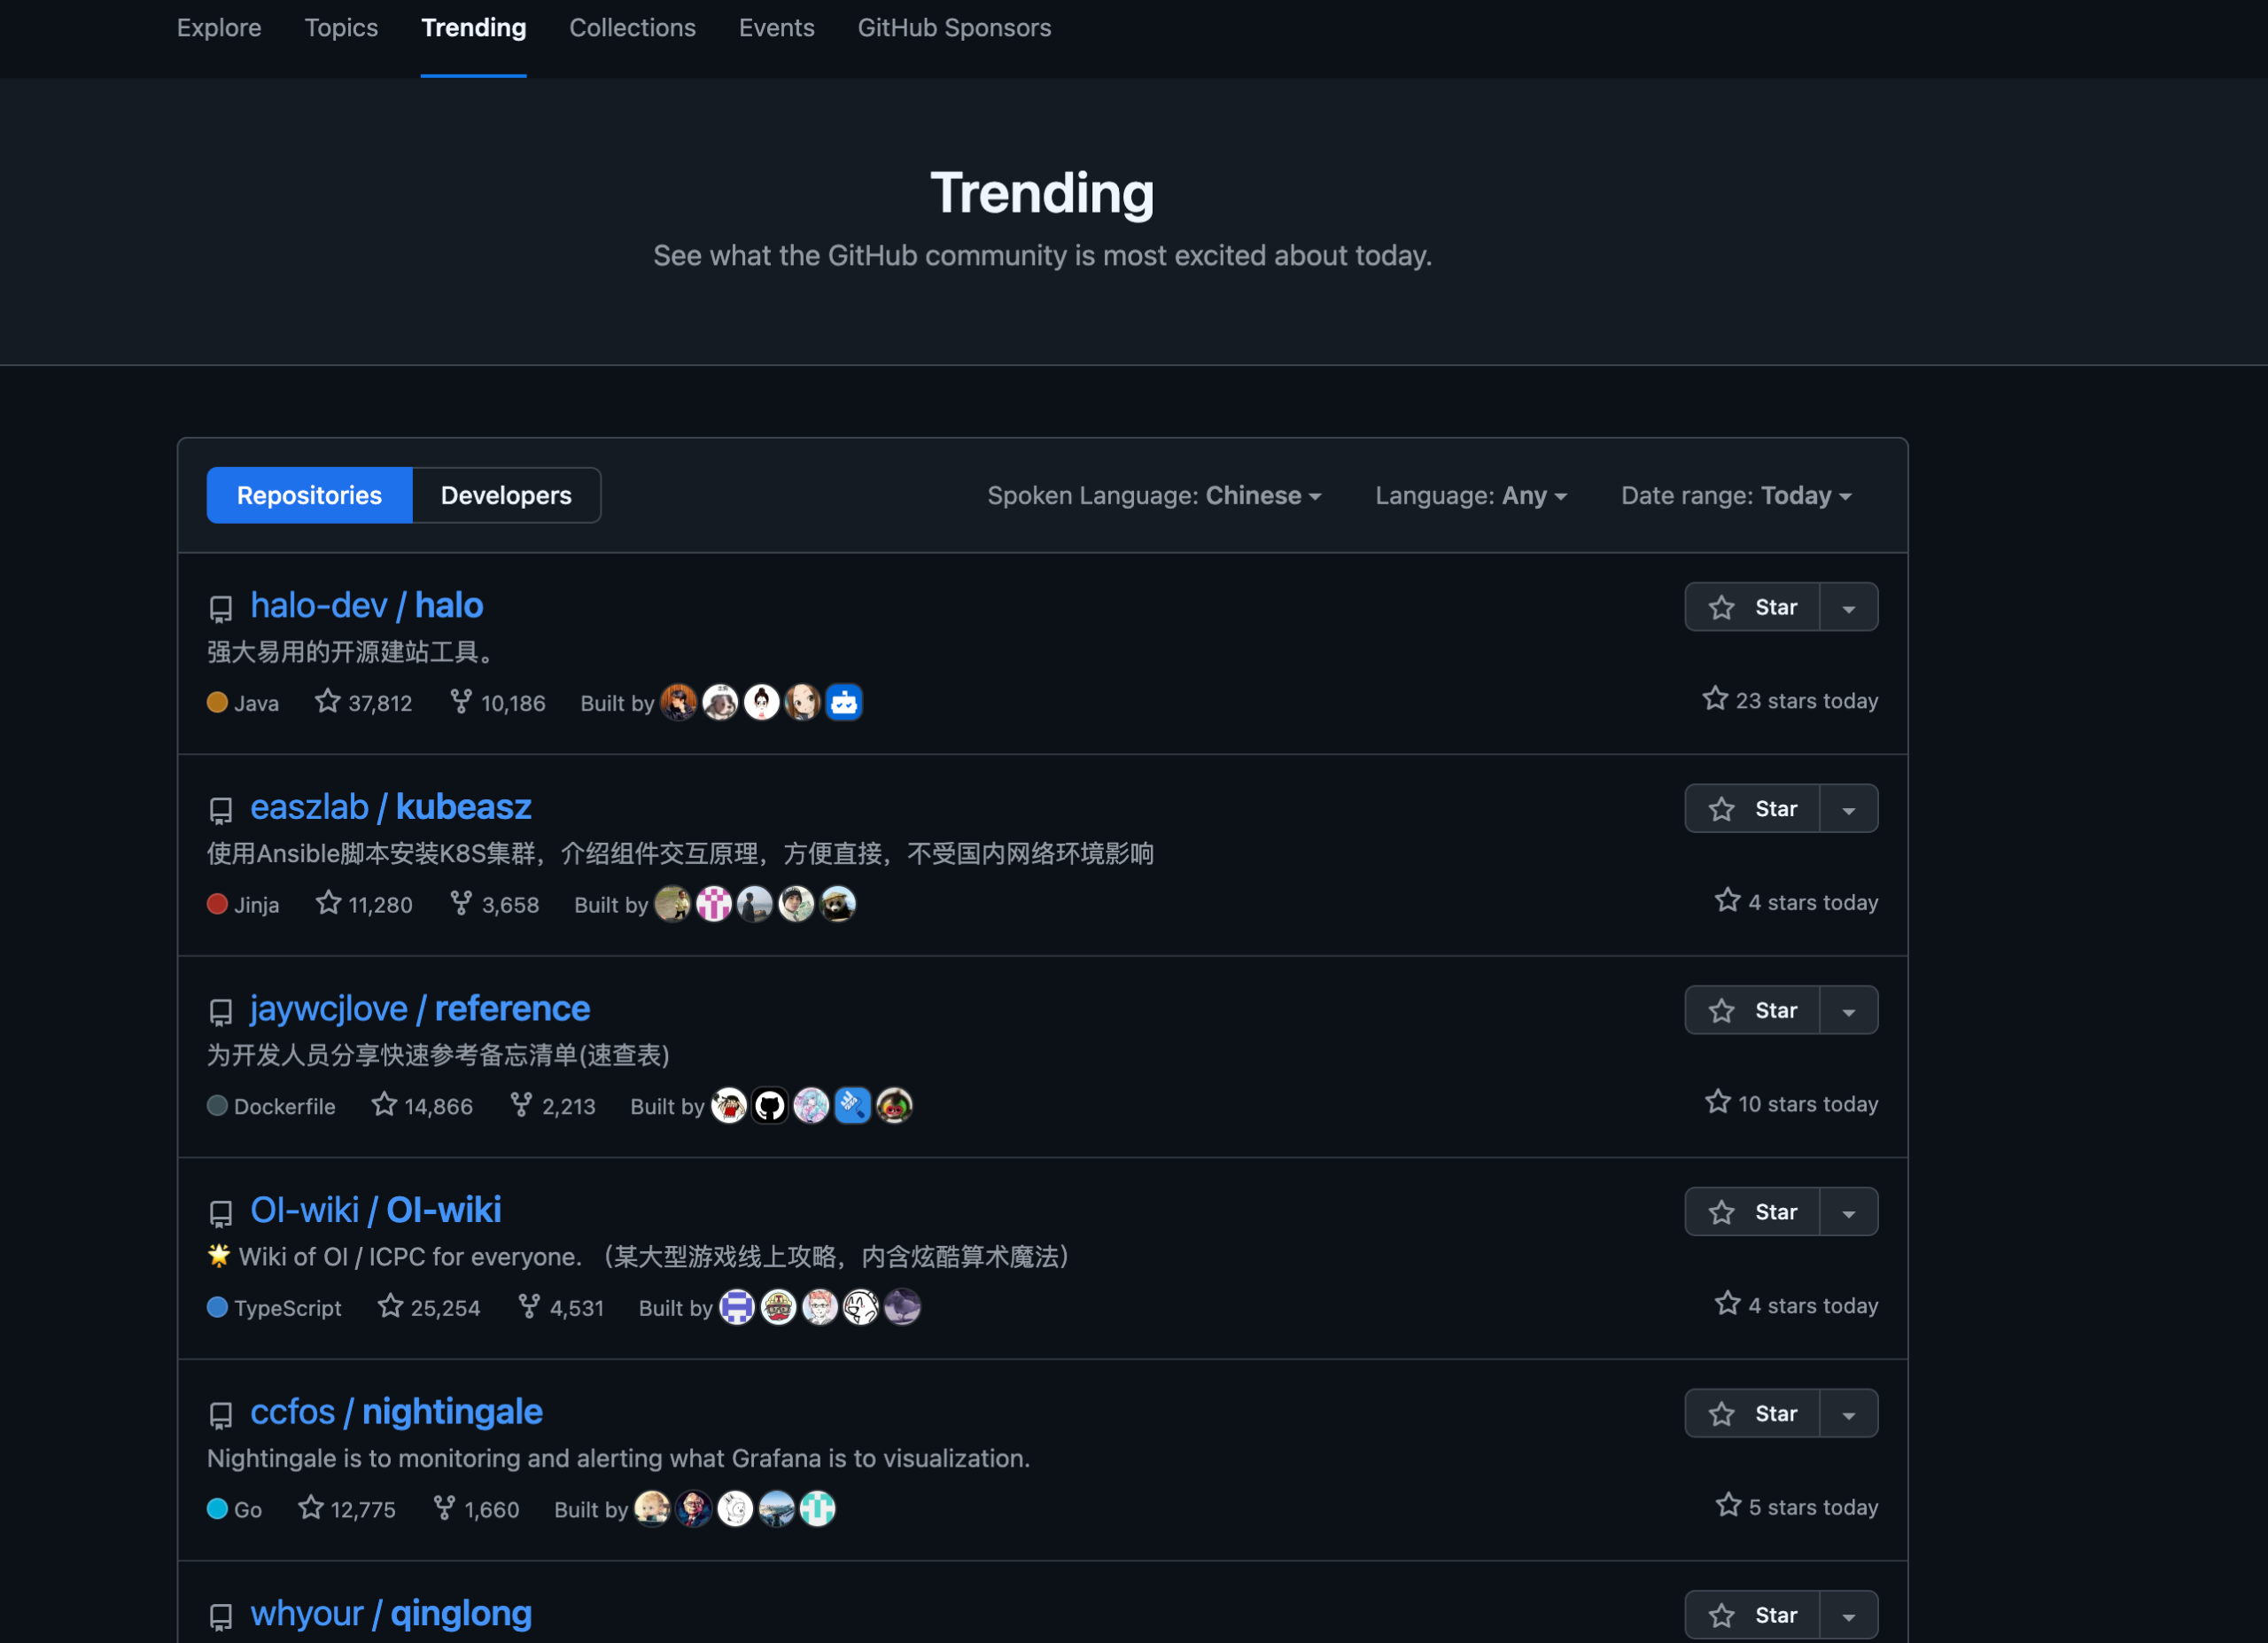Click the orange Java language color dot
This screenshot has height=1643, width=2268.
point(217,702)
